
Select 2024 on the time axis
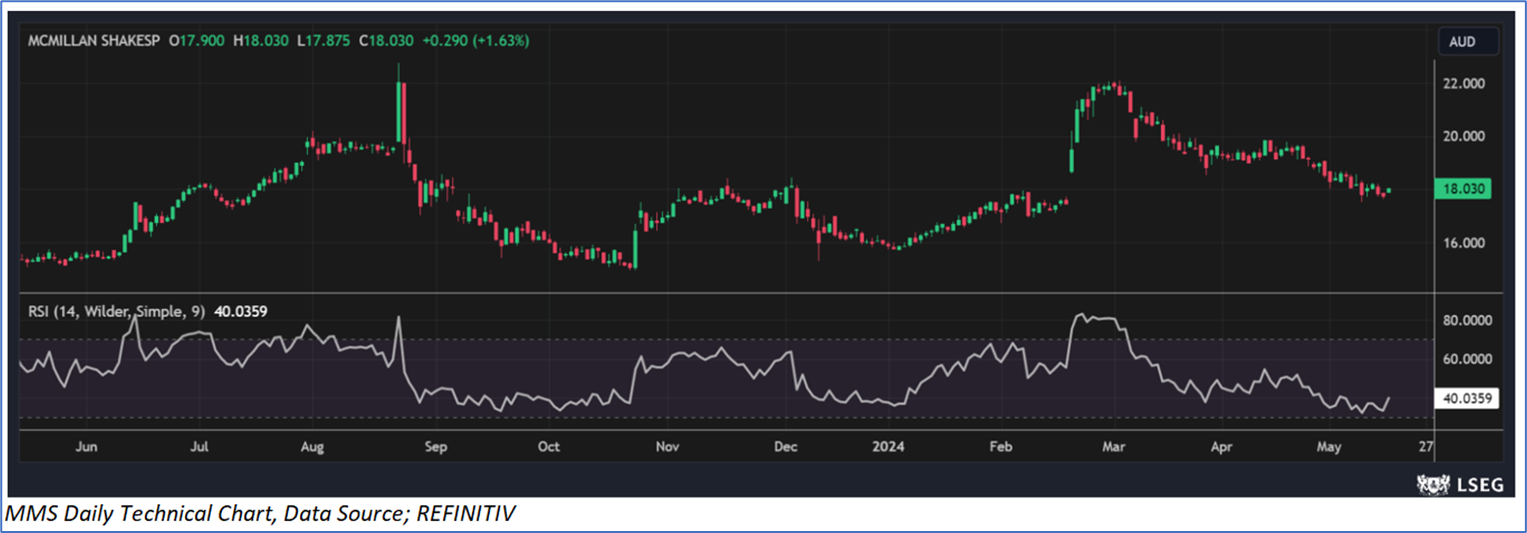click(887, 447)
